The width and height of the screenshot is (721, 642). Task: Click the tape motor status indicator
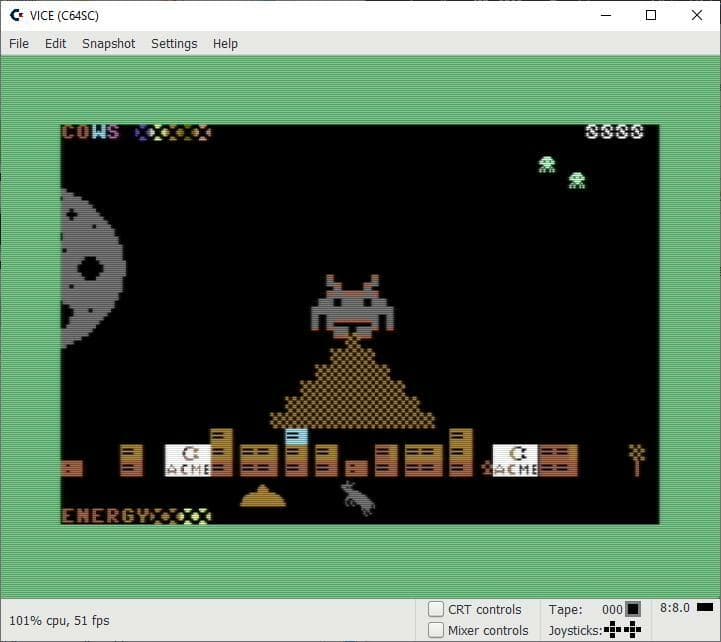coord(633,609)
